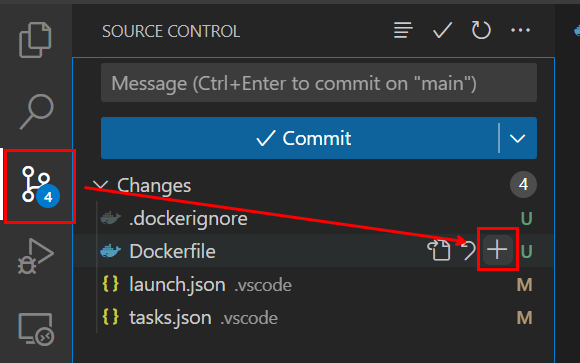Open the Search view icon
This screenshot has height=363, width=580.
pos(36,111)
